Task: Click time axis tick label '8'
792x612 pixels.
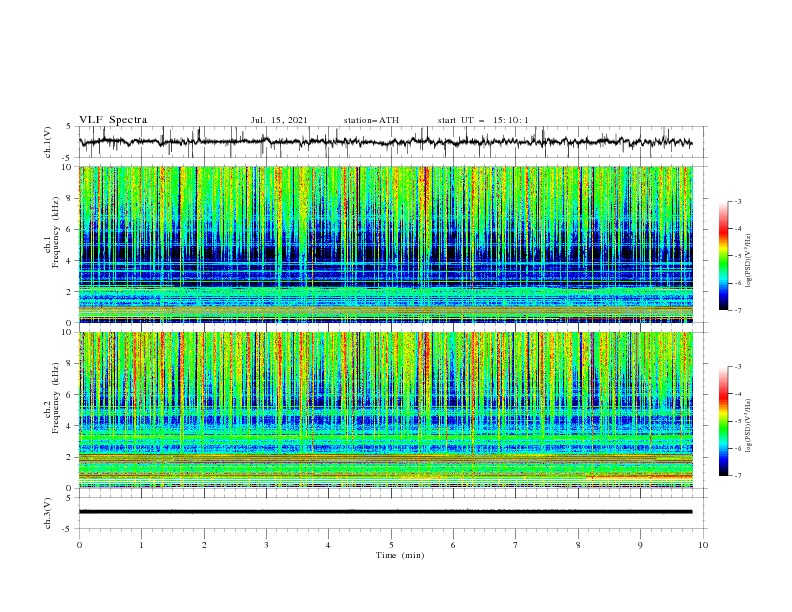Action: point(578,545)
